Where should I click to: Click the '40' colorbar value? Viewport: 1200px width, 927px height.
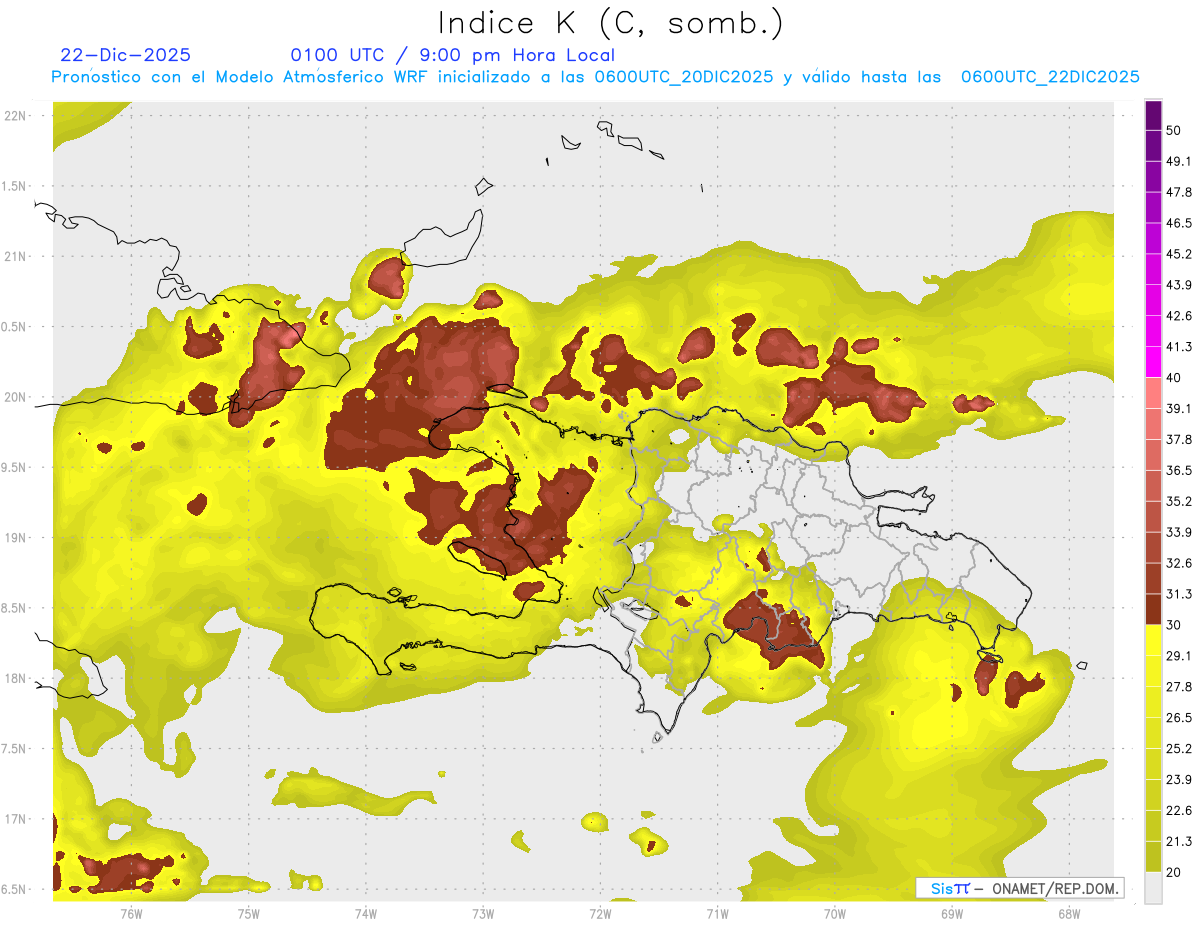1174,378
